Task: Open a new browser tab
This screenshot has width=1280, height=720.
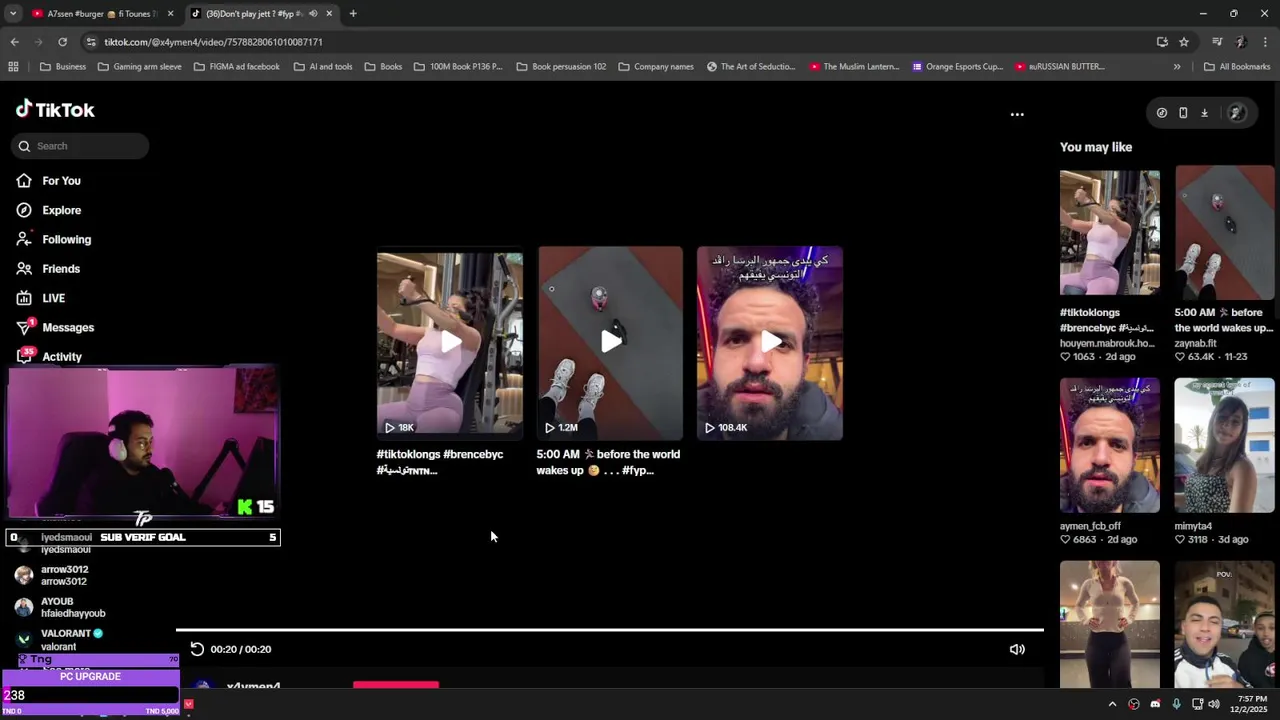Action: click(353, 14)
